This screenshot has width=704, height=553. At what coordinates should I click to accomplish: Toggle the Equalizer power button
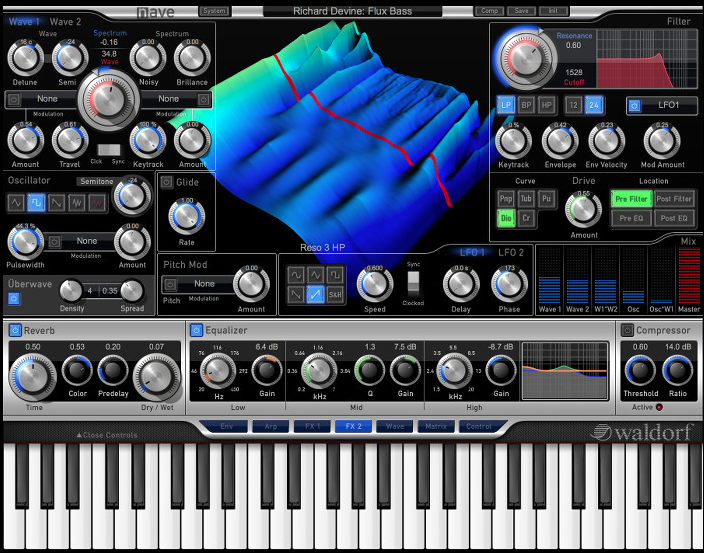196,330
